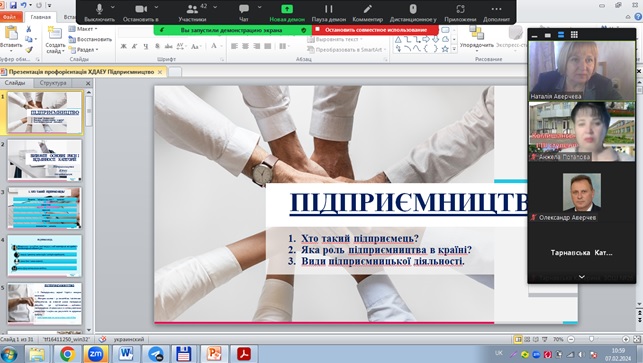
Task: Create new slide (Создать слайд)
Action: tap(55, 39)
